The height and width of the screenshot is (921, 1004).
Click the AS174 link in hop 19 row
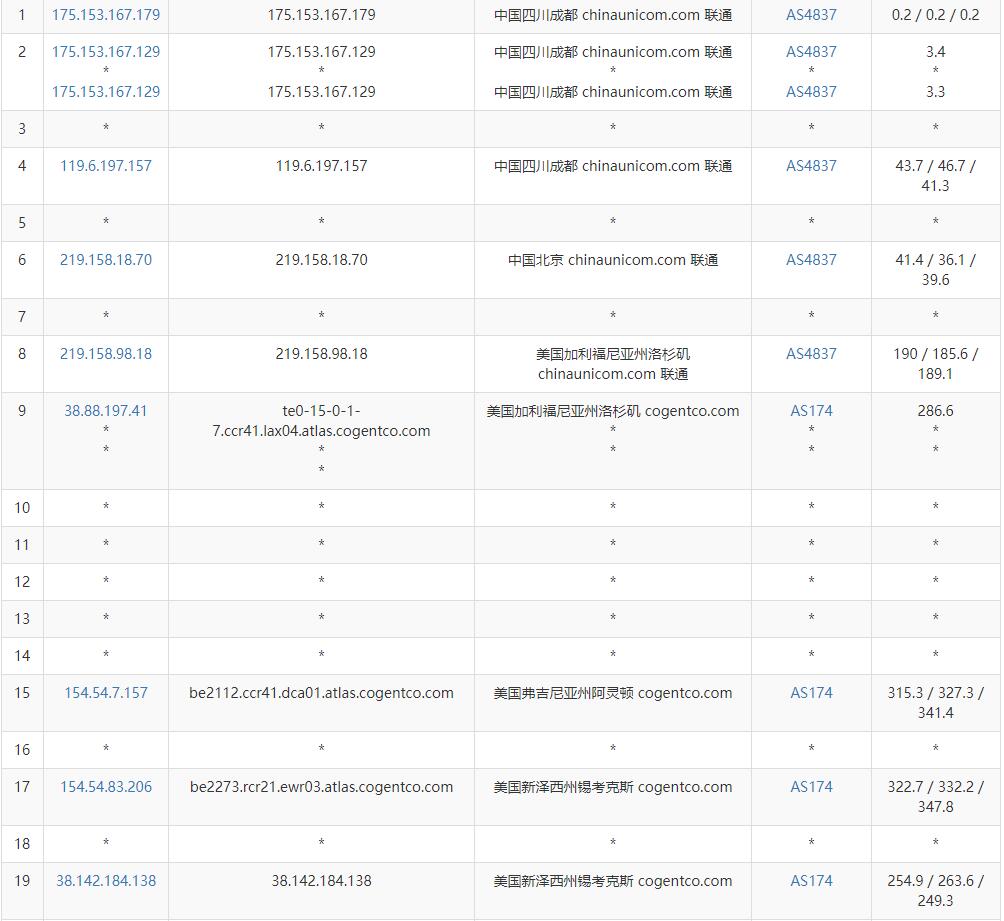[811, 881]
